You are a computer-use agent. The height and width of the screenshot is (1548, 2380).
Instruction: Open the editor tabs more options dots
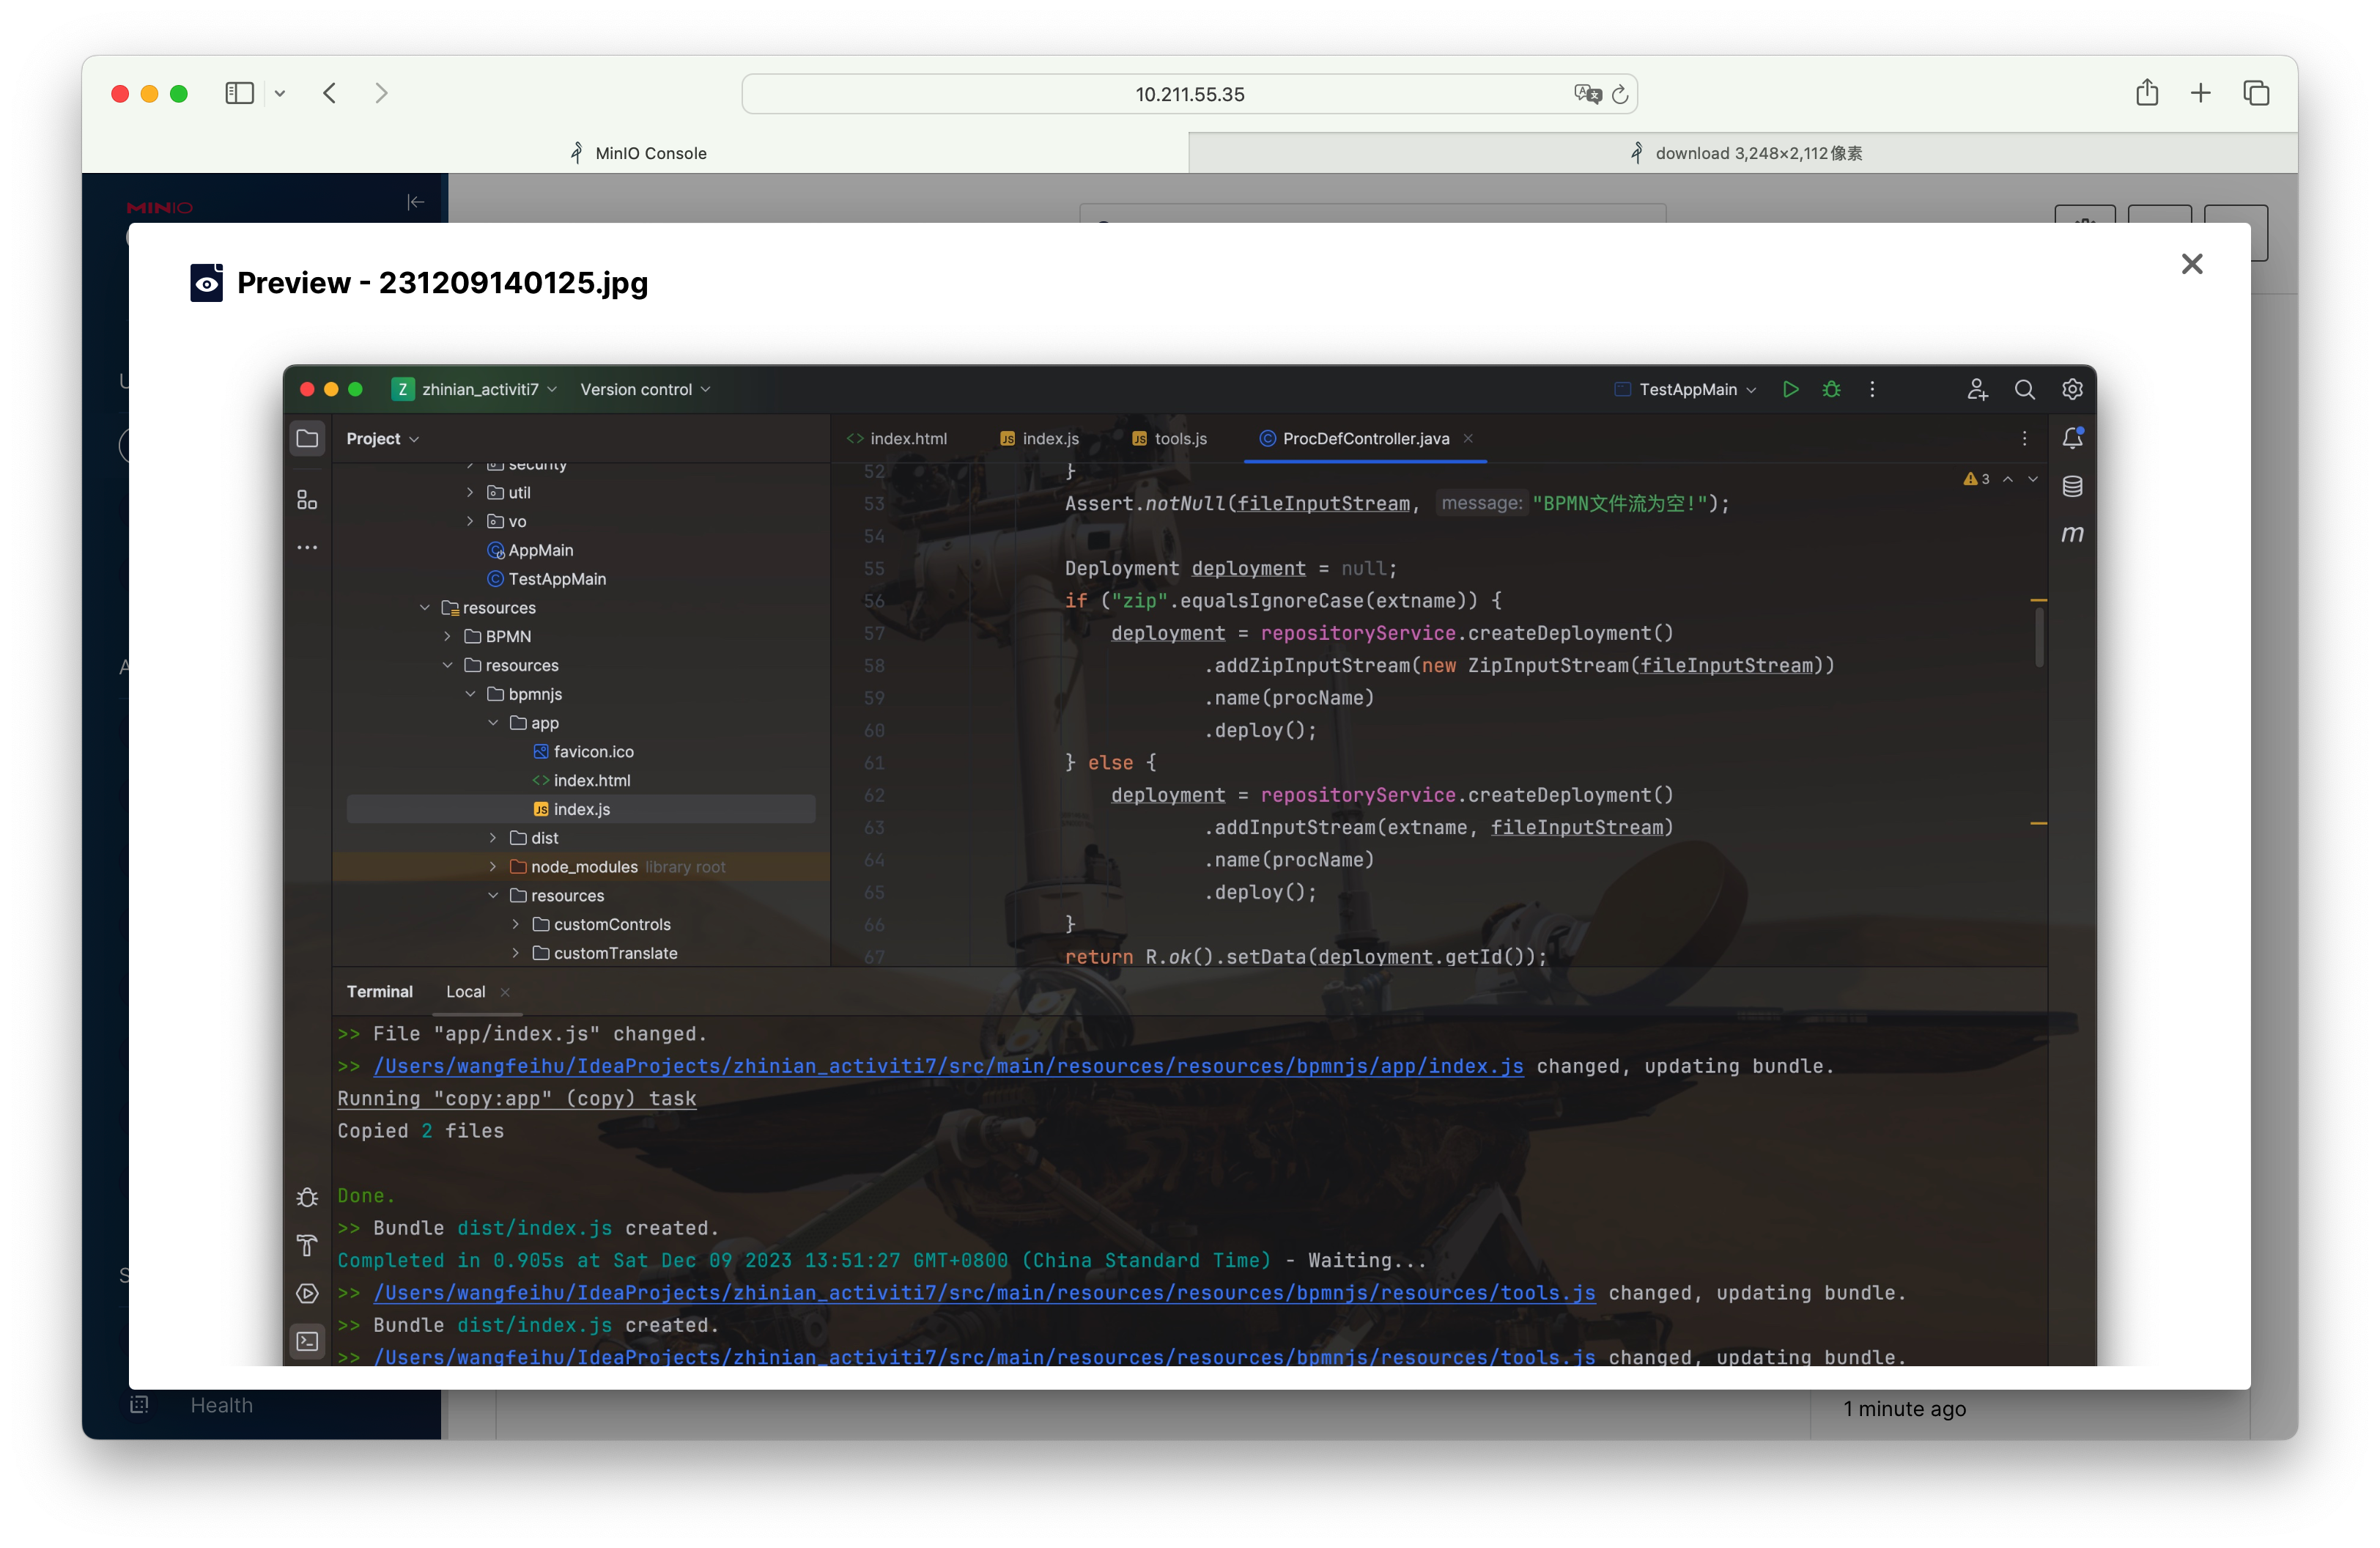[x=2024, y=438]
